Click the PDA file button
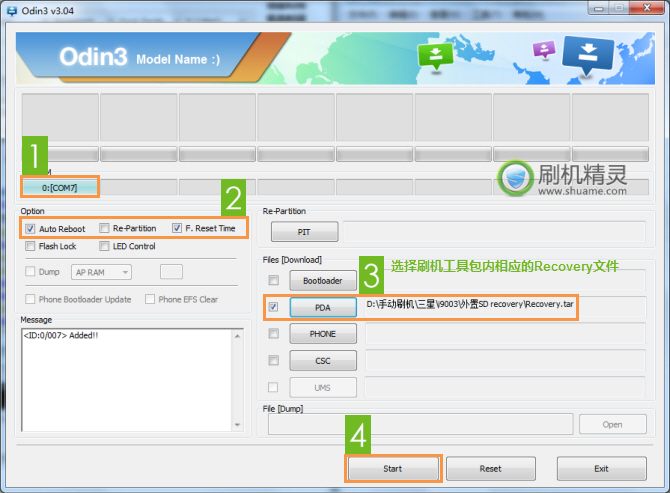Image resolution: width=670 pixels, height=493 pixels. [x=323, y=308]
